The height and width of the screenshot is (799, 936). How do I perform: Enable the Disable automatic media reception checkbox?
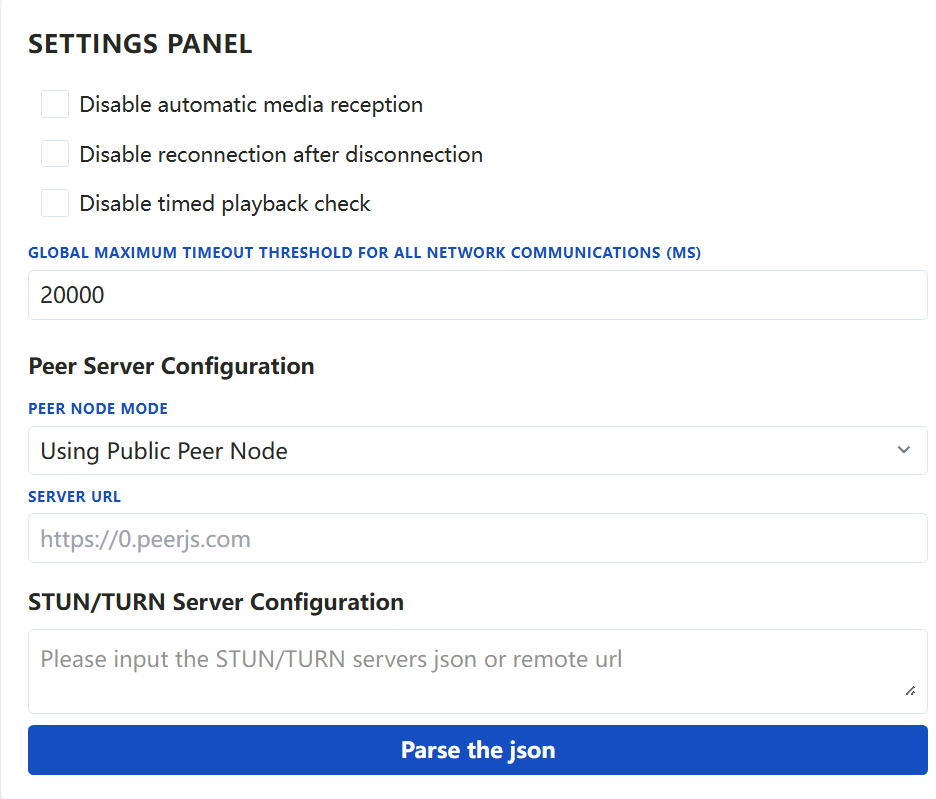click(55, 104)
